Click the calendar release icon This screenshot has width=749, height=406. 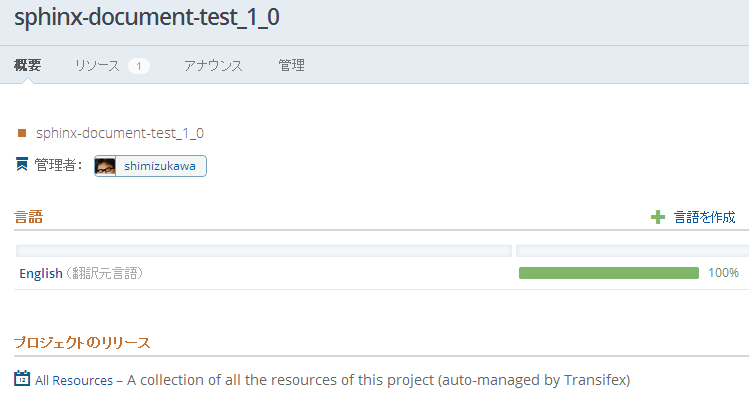point(22,378)
